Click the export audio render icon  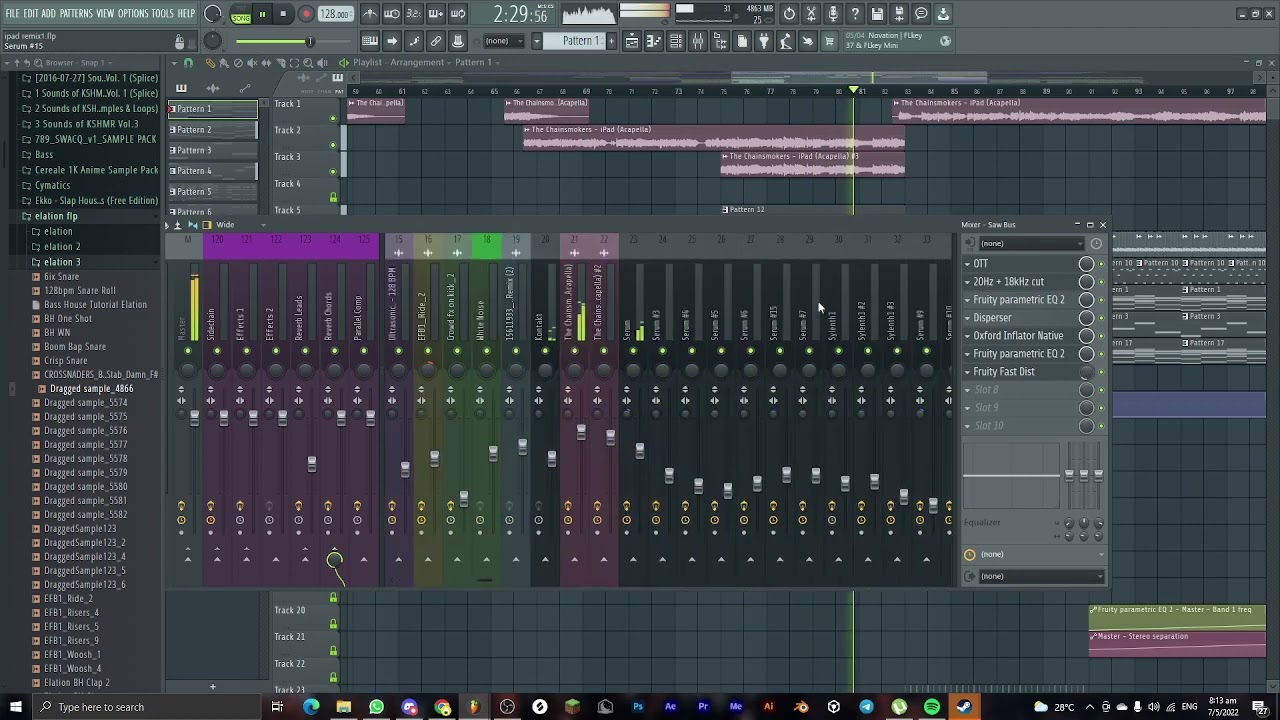click(x=899, y=14)
